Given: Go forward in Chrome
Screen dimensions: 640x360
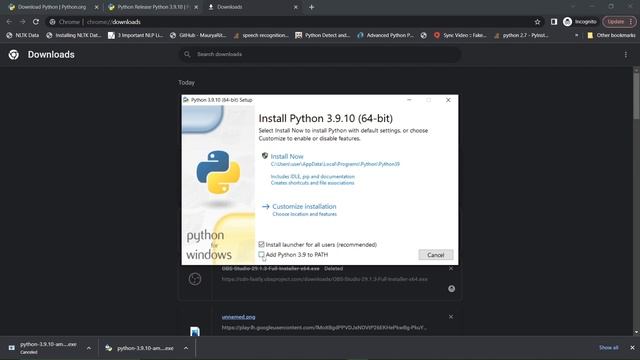Looking at the screenshot, I should pyautogui.click(x=22, y=22).
